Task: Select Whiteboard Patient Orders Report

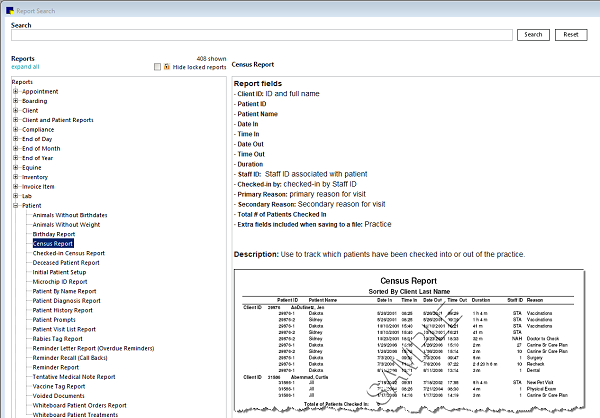Action: (80, 405)
